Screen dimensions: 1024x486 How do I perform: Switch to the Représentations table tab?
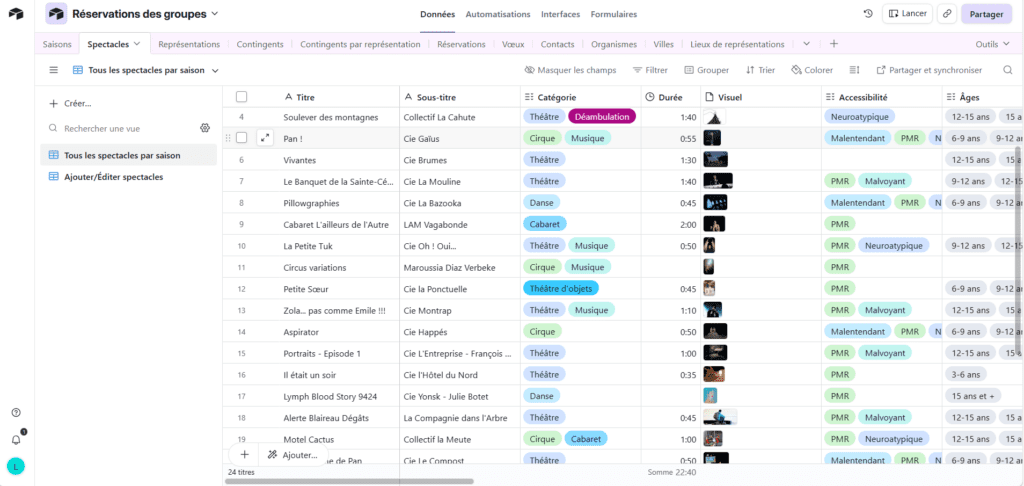coord(189,44)
